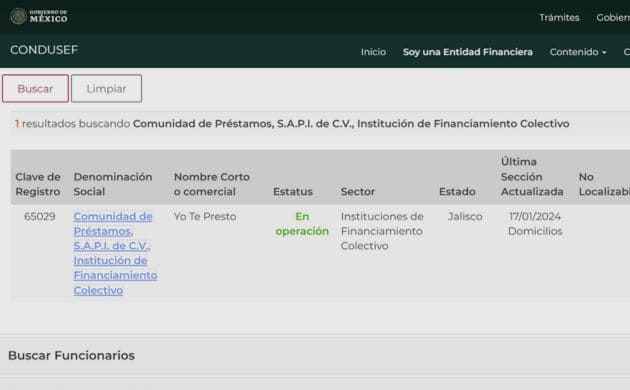Click the Estado column header

(457, 192)
